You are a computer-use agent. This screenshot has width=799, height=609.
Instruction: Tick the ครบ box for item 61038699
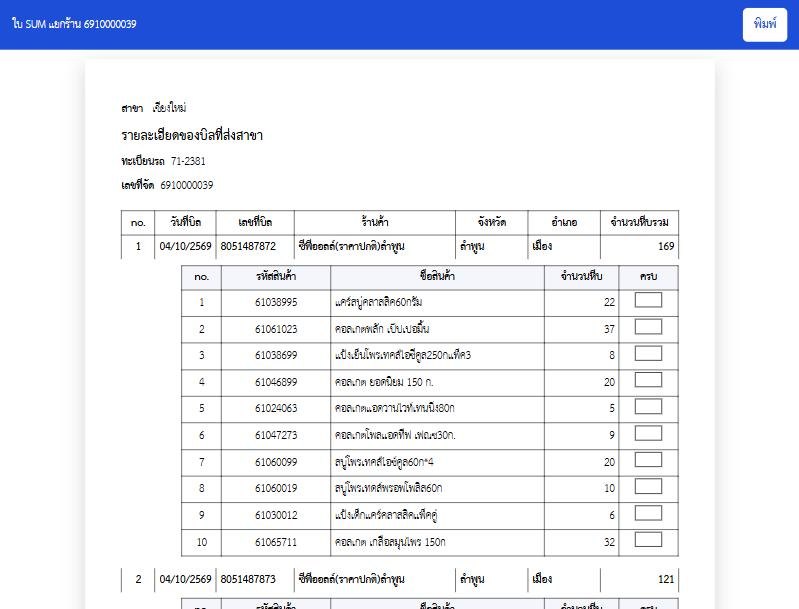(648, 353)
